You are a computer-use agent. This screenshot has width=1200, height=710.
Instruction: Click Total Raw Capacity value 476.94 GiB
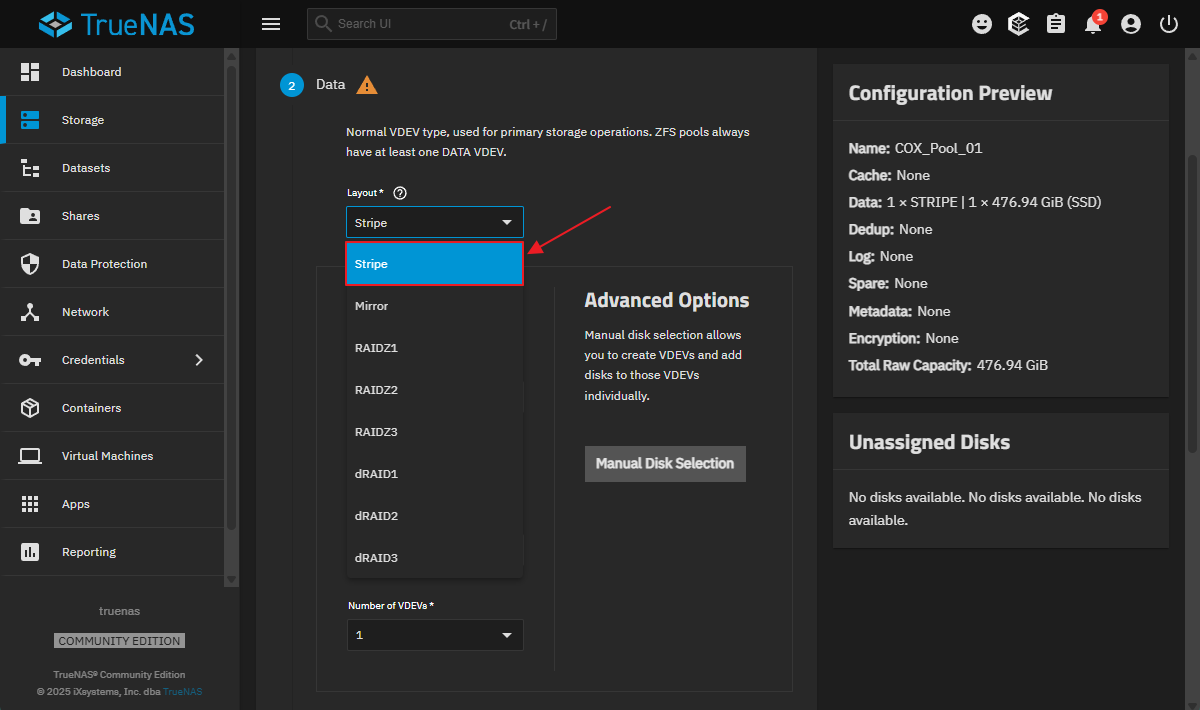(x=1012, y=365)
